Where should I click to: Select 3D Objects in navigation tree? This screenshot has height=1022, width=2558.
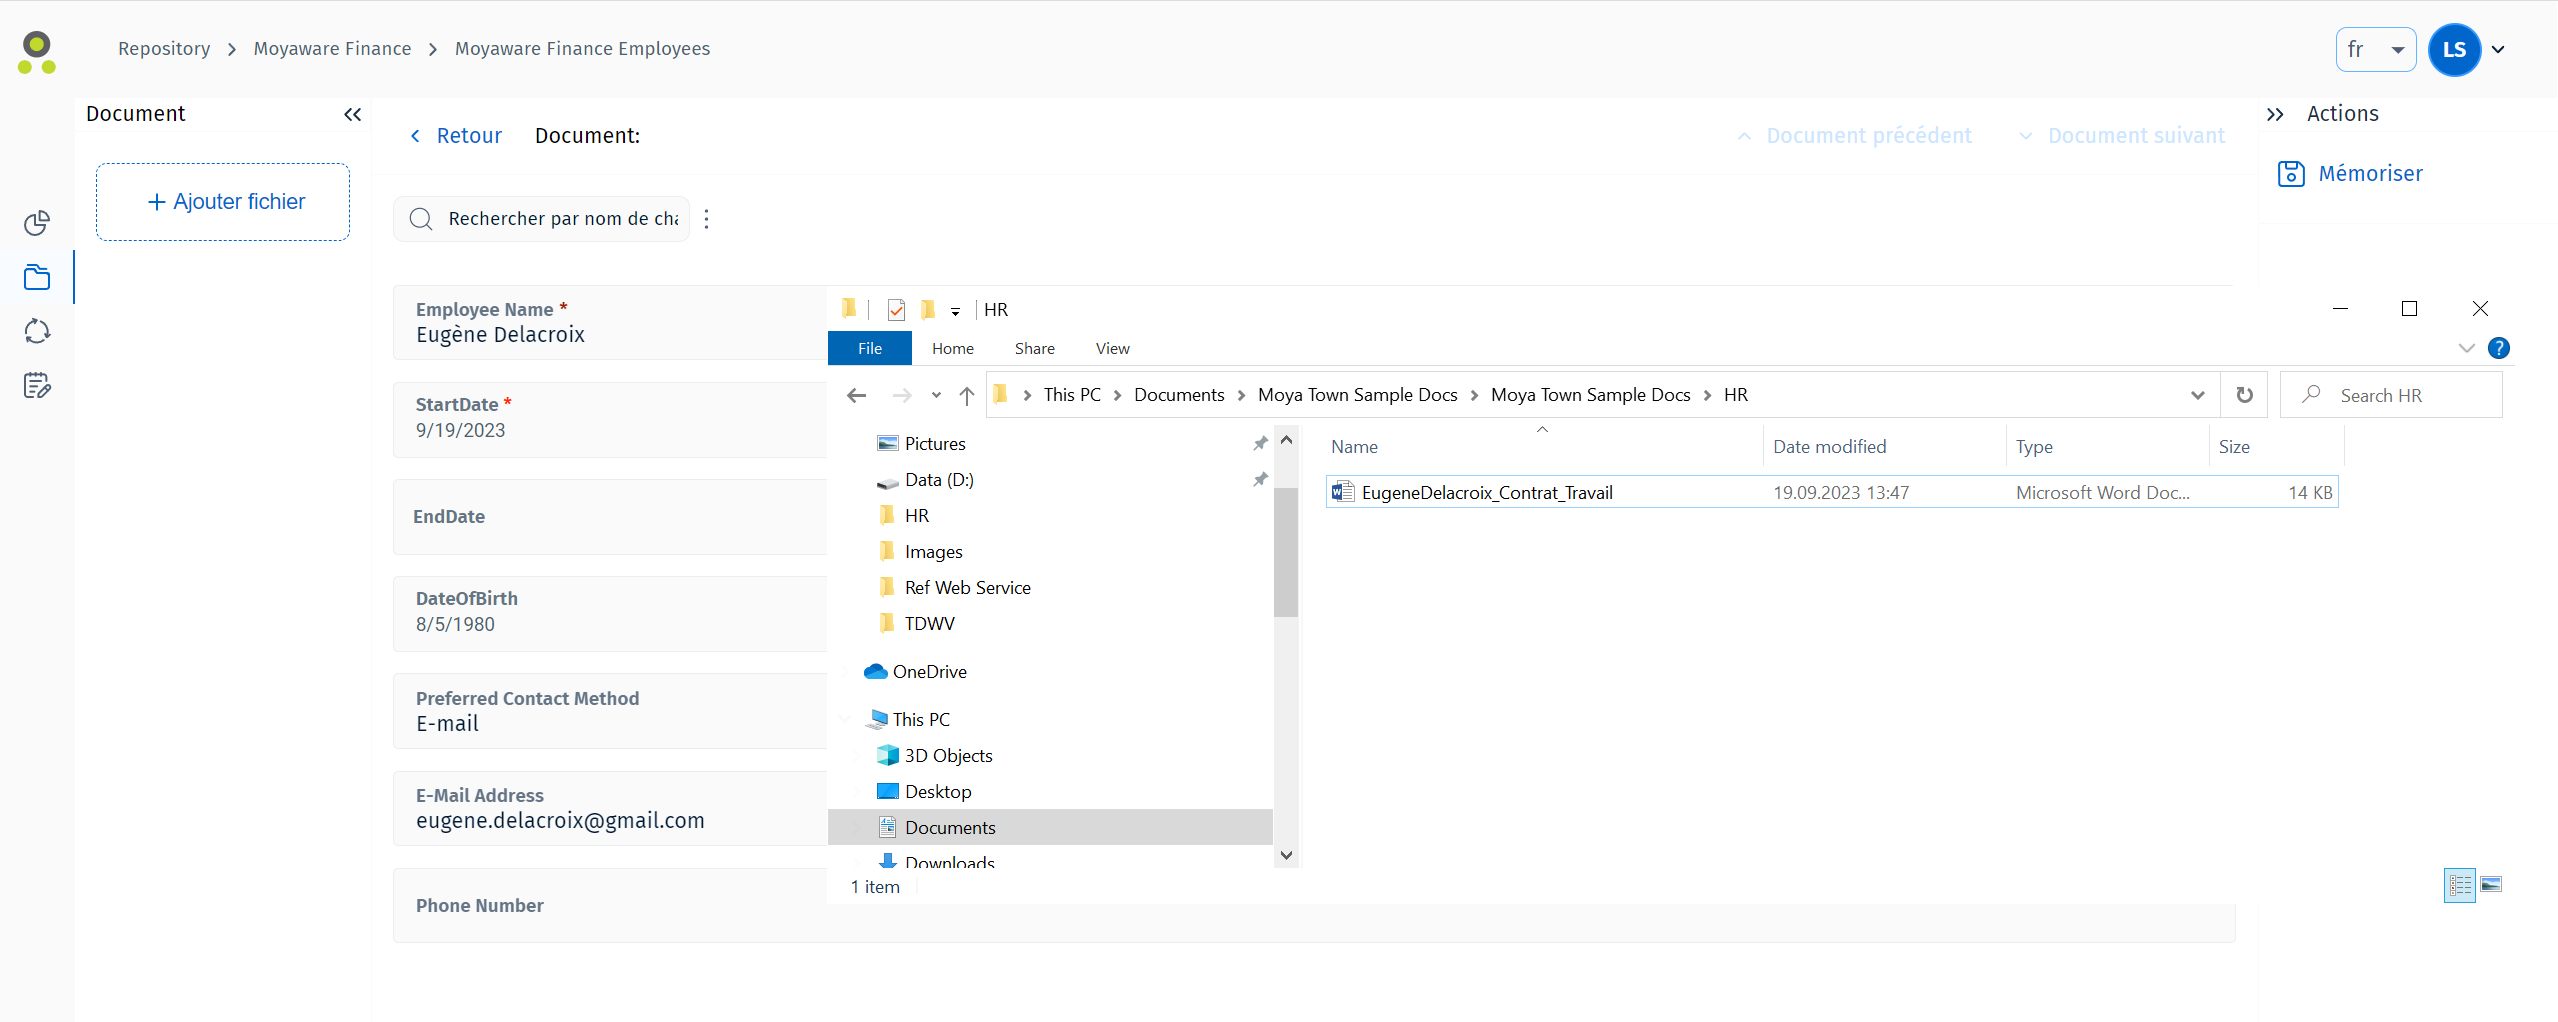935,755
